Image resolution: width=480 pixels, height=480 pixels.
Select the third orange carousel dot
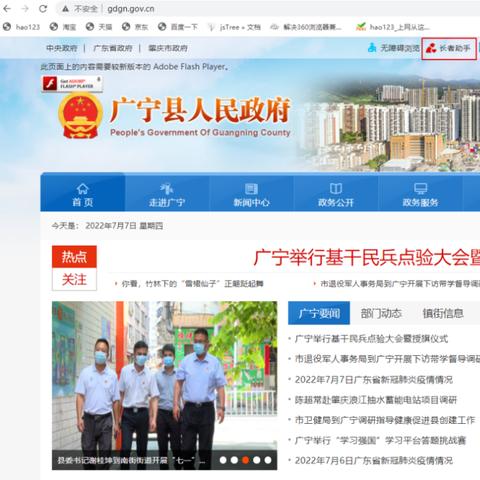click(245, 460)
